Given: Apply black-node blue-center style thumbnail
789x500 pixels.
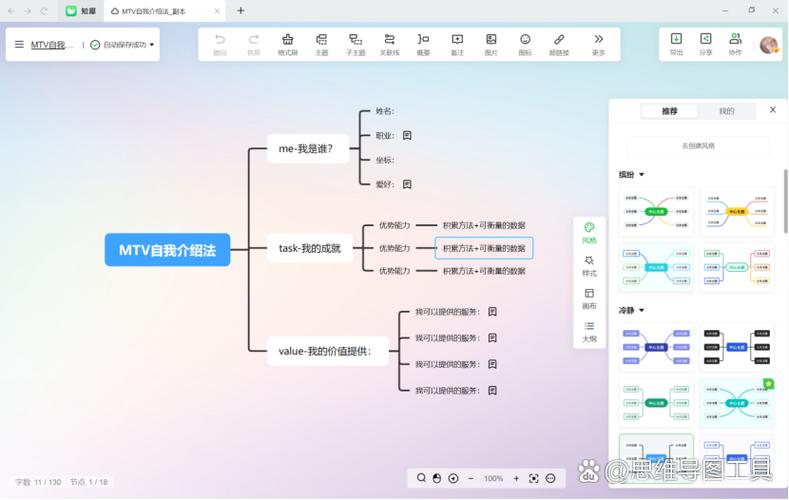Looking at the screenshot, I should tap(737, 347).
